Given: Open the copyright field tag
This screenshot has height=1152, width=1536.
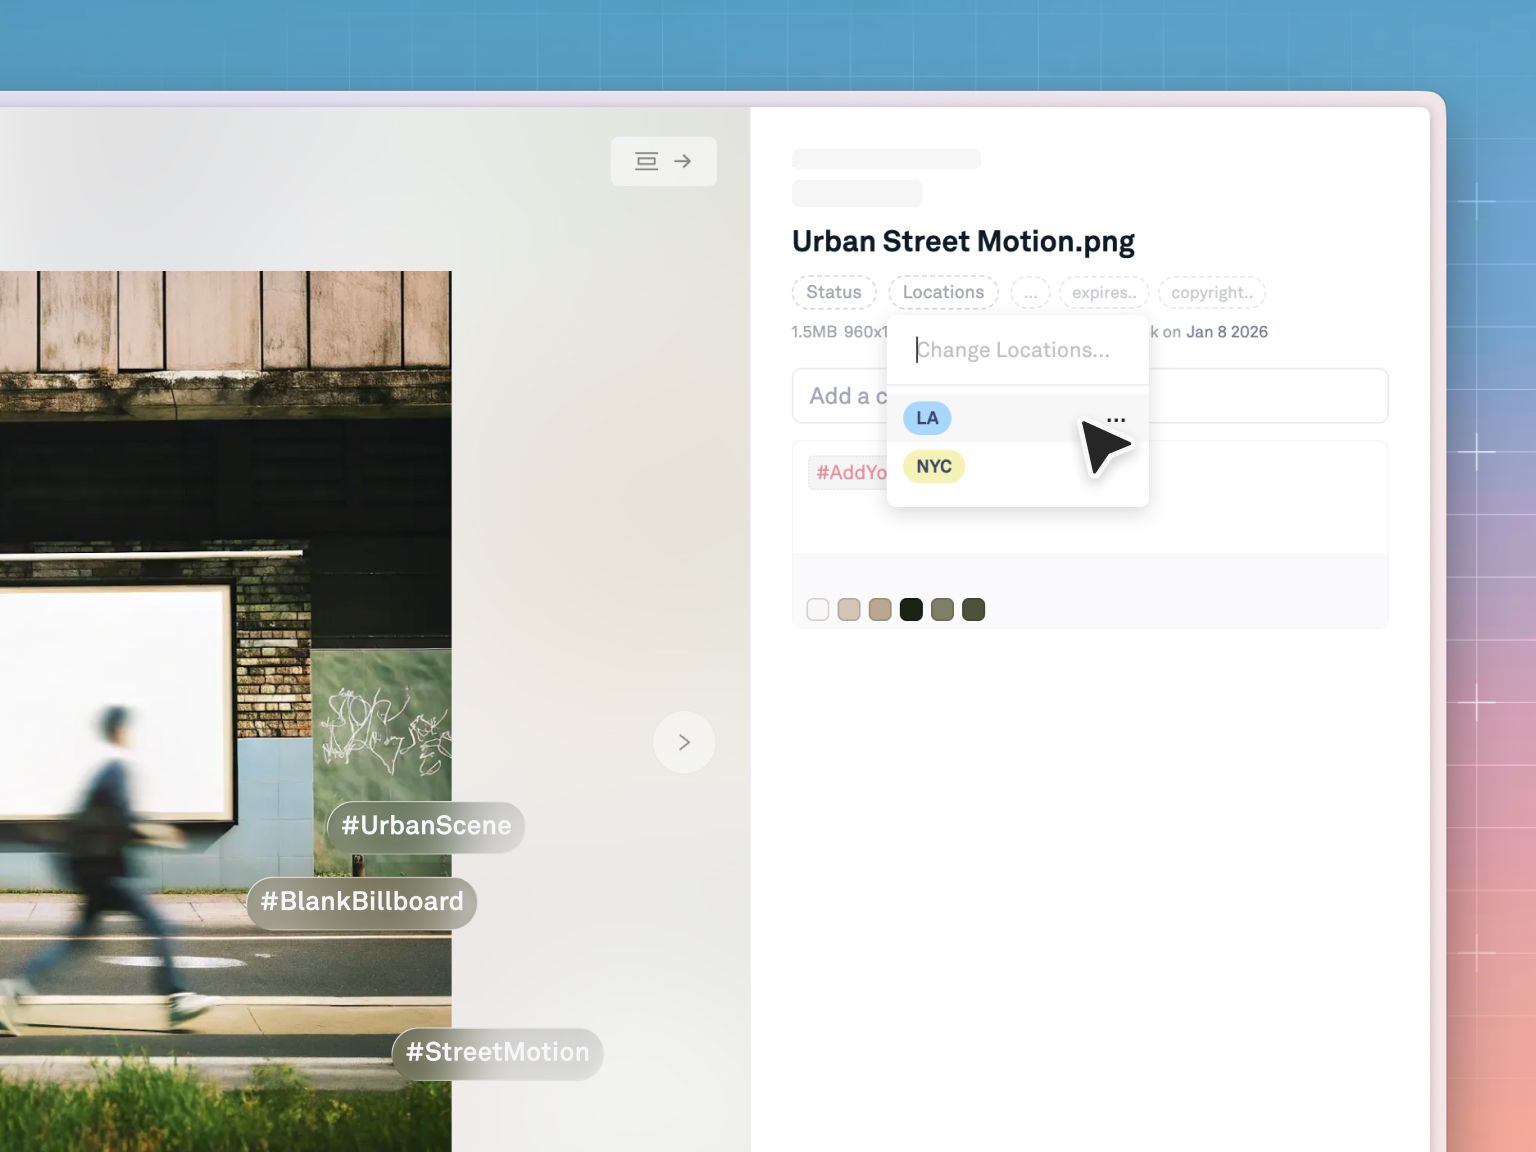Looking at the screenshot, I should (1211, 293).
